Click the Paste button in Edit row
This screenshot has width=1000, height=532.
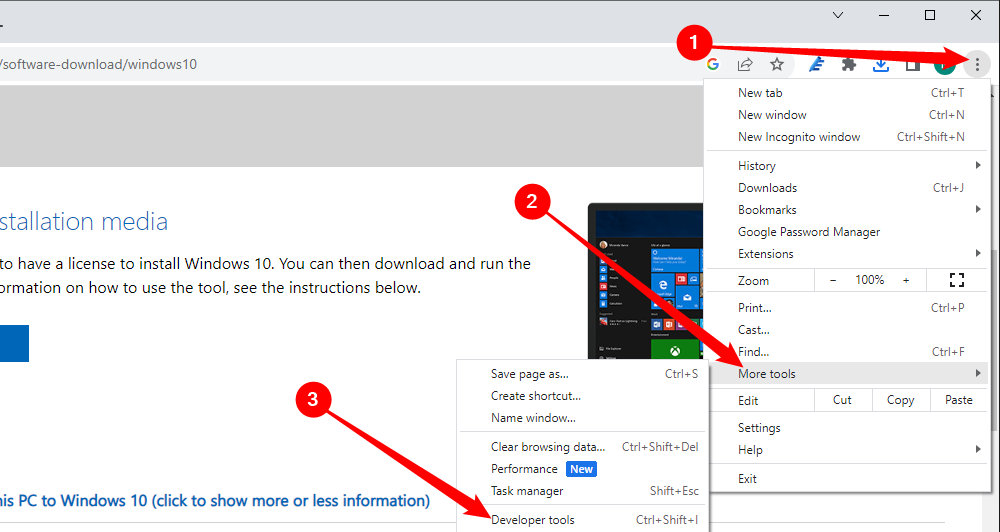click(958, 400)
